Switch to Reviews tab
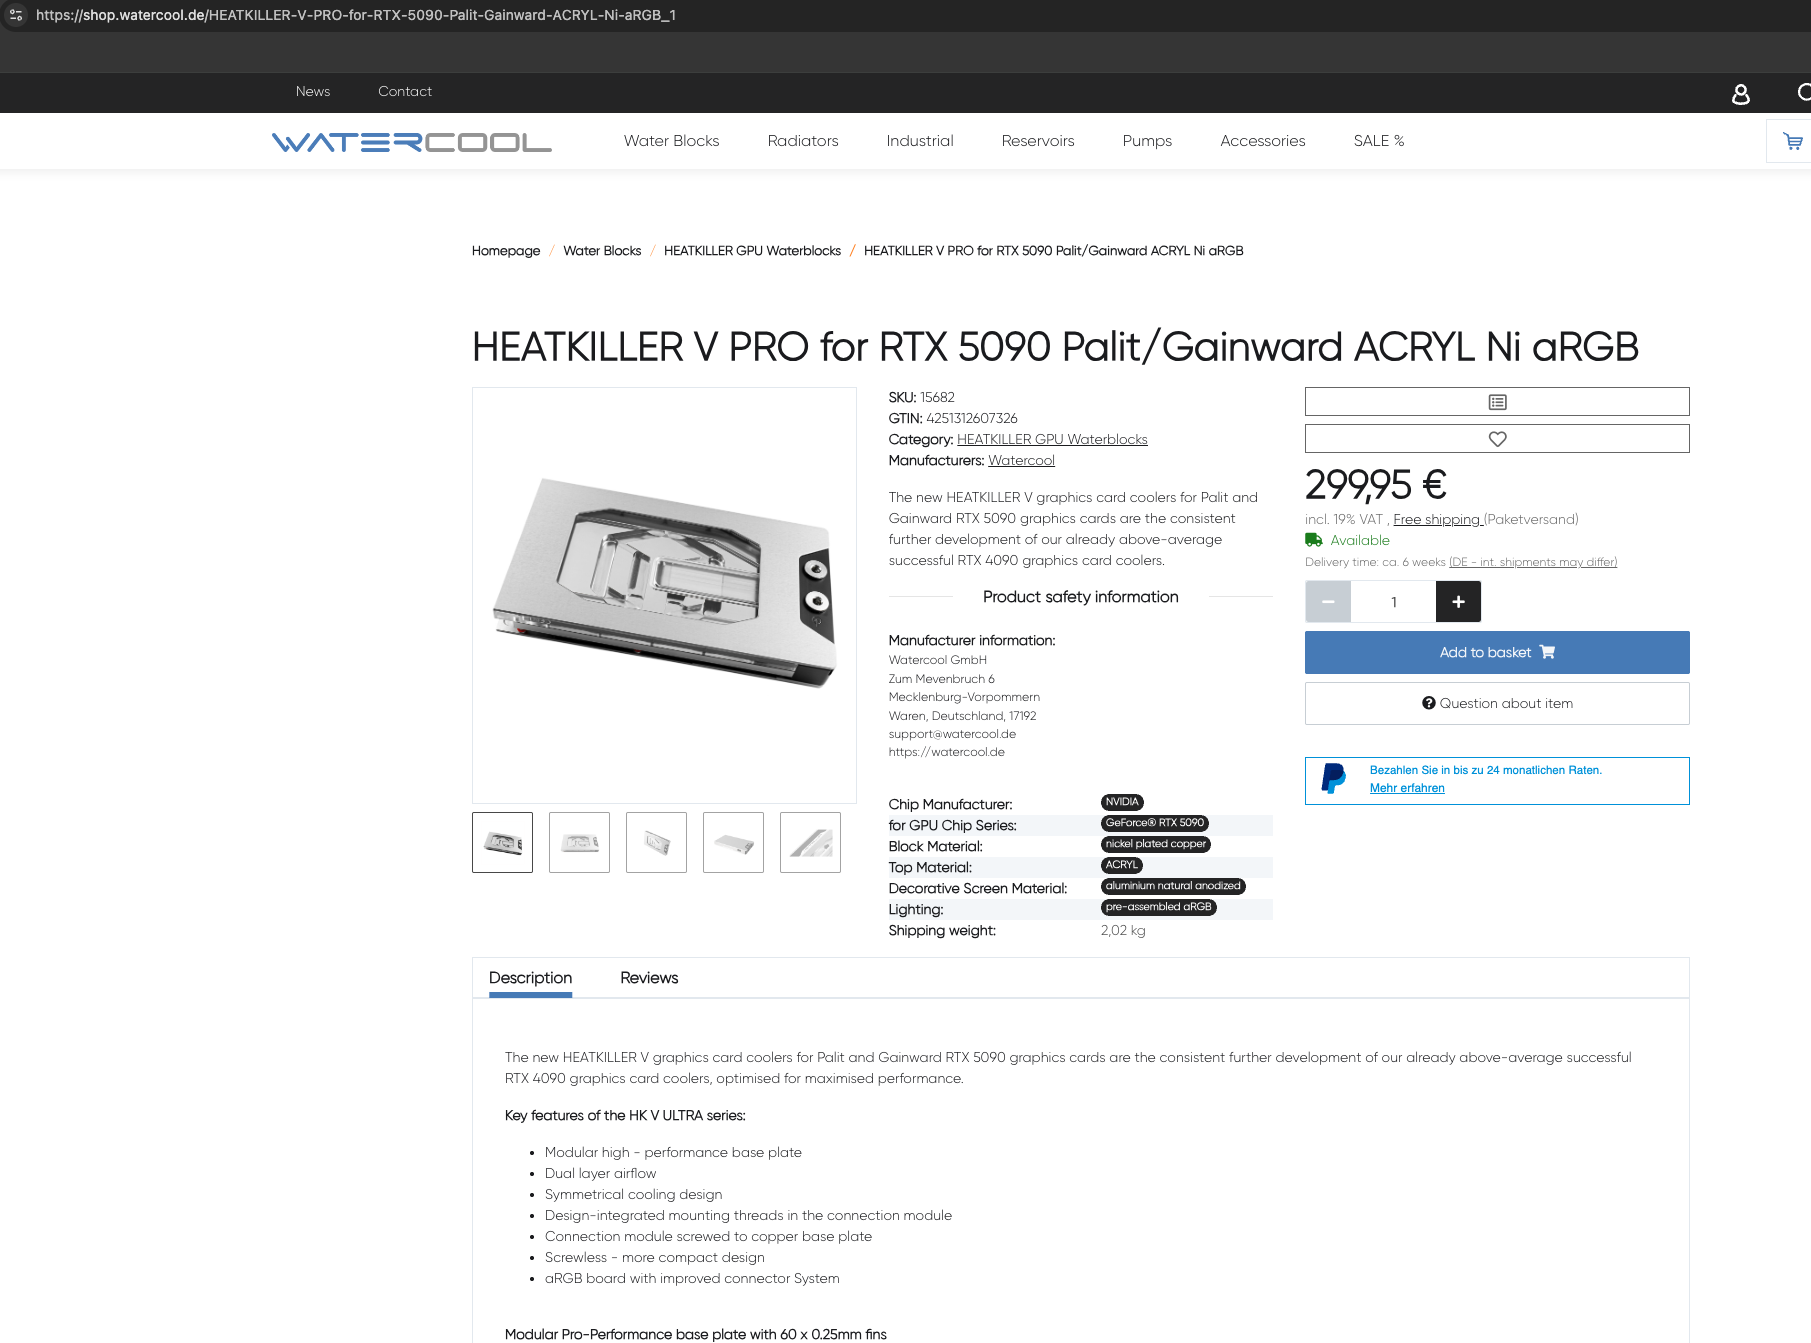This screenshot has height=1343, width=1811. tap(649, 978)
